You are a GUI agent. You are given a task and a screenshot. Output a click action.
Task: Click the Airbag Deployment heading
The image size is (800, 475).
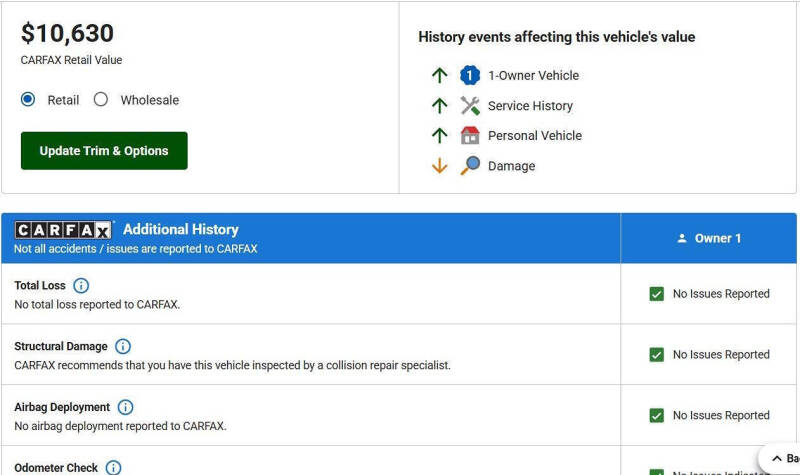tap(62, 407)
